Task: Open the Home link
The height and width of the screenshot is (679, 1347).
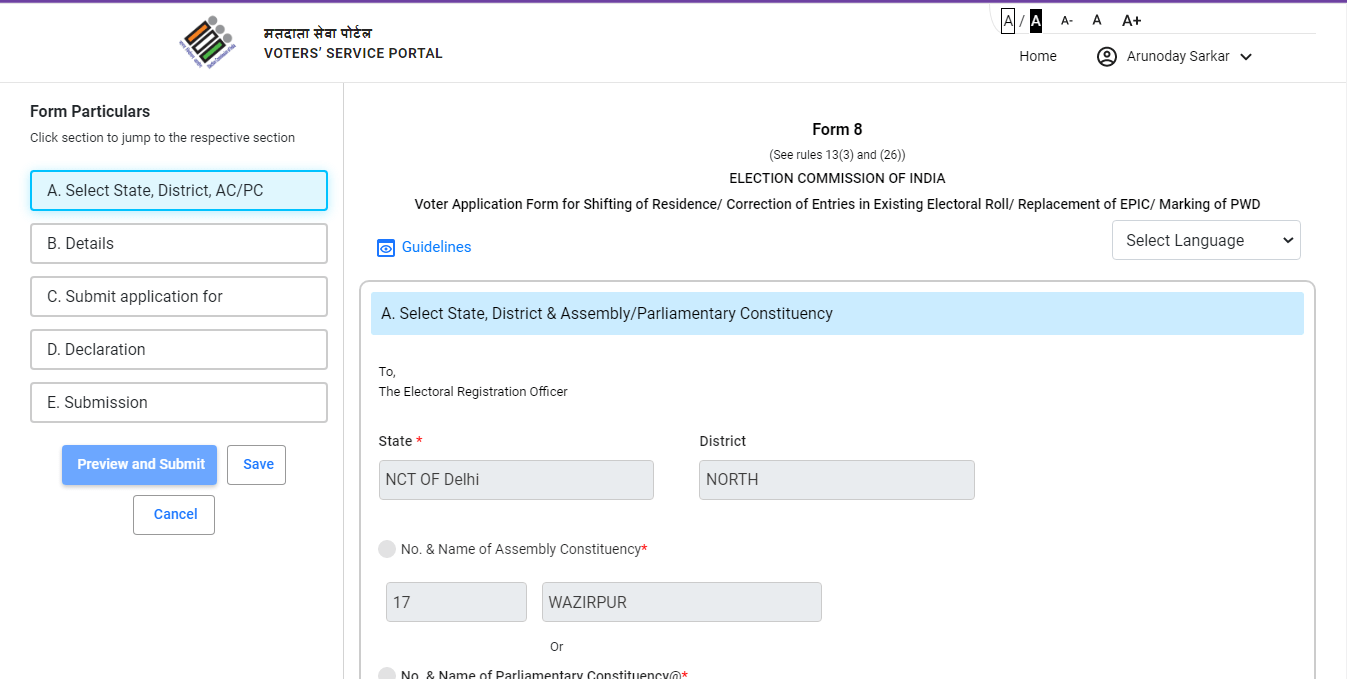Action: point(1037,57)
